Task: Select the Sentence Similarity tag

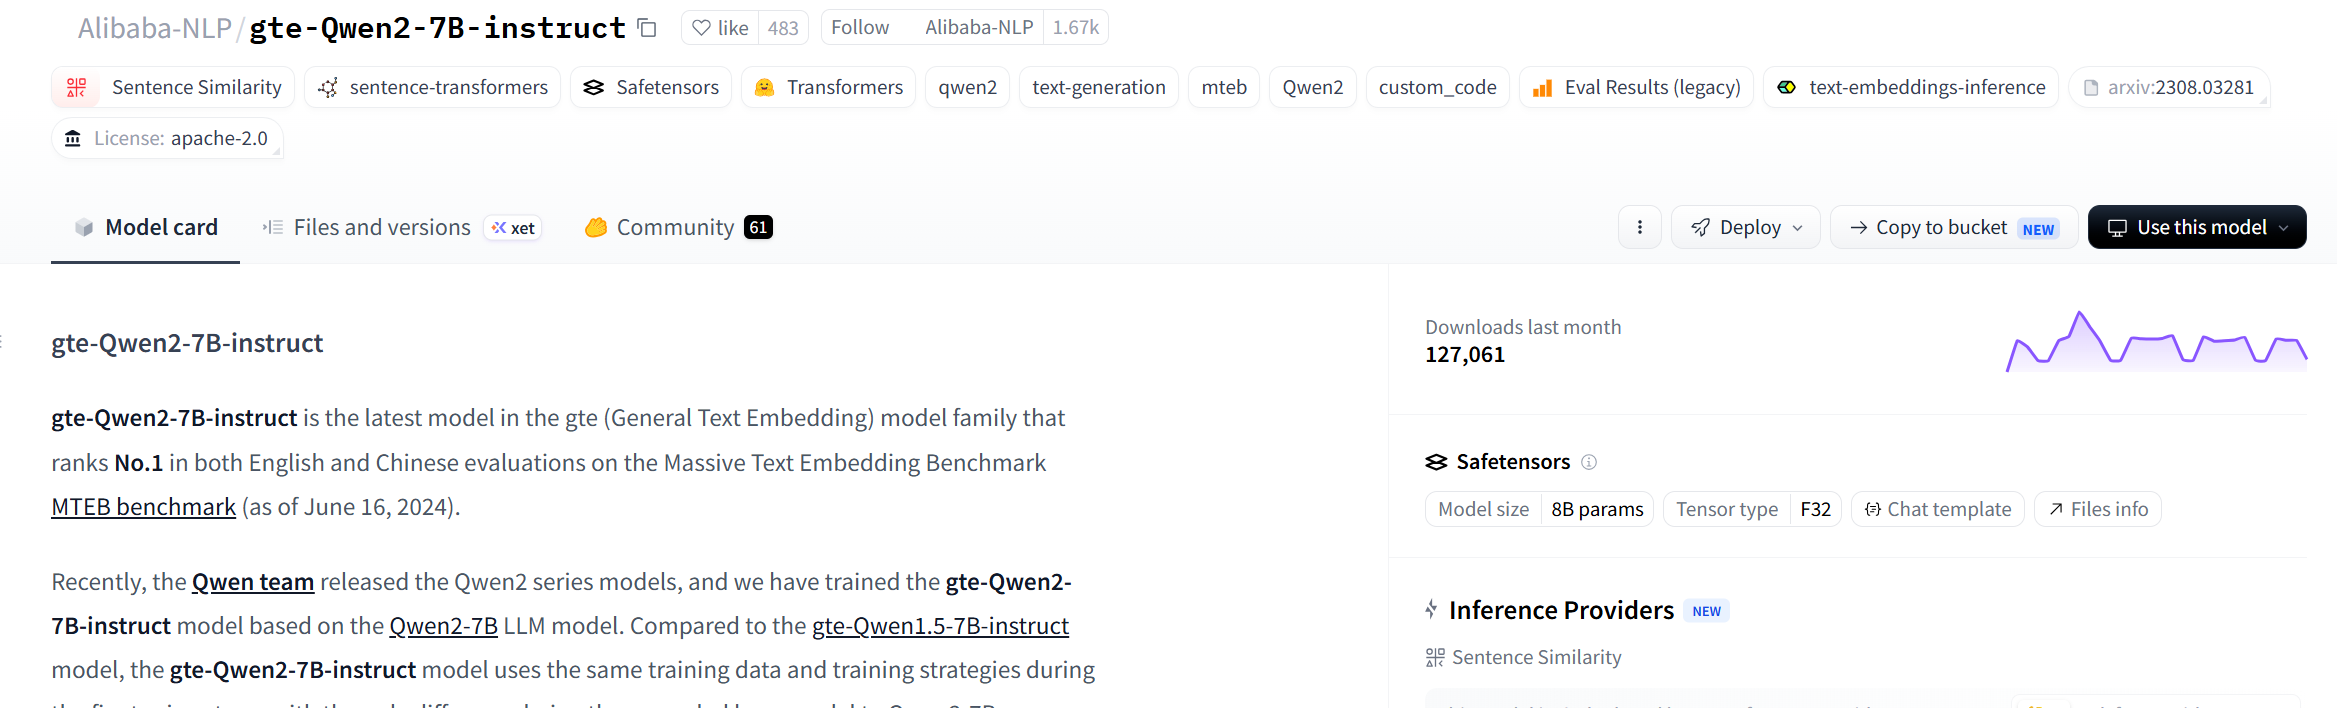Action: pyautogui.click(x=173, y=87)
